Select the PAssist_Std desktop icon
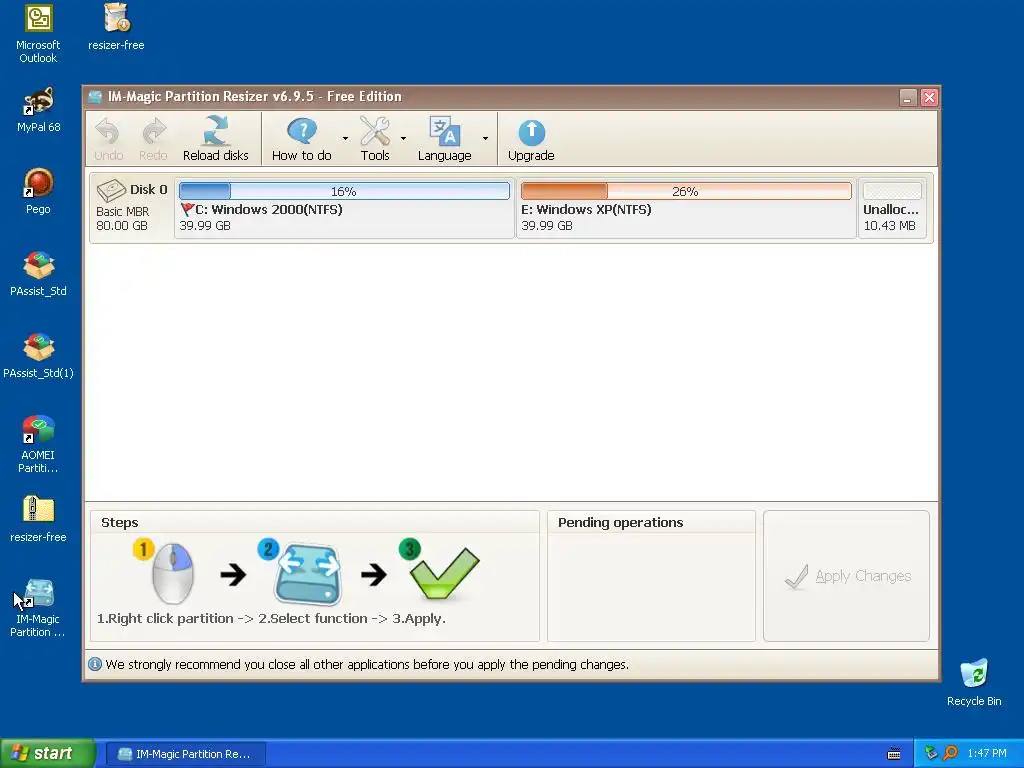 click(x=39, y=274)
